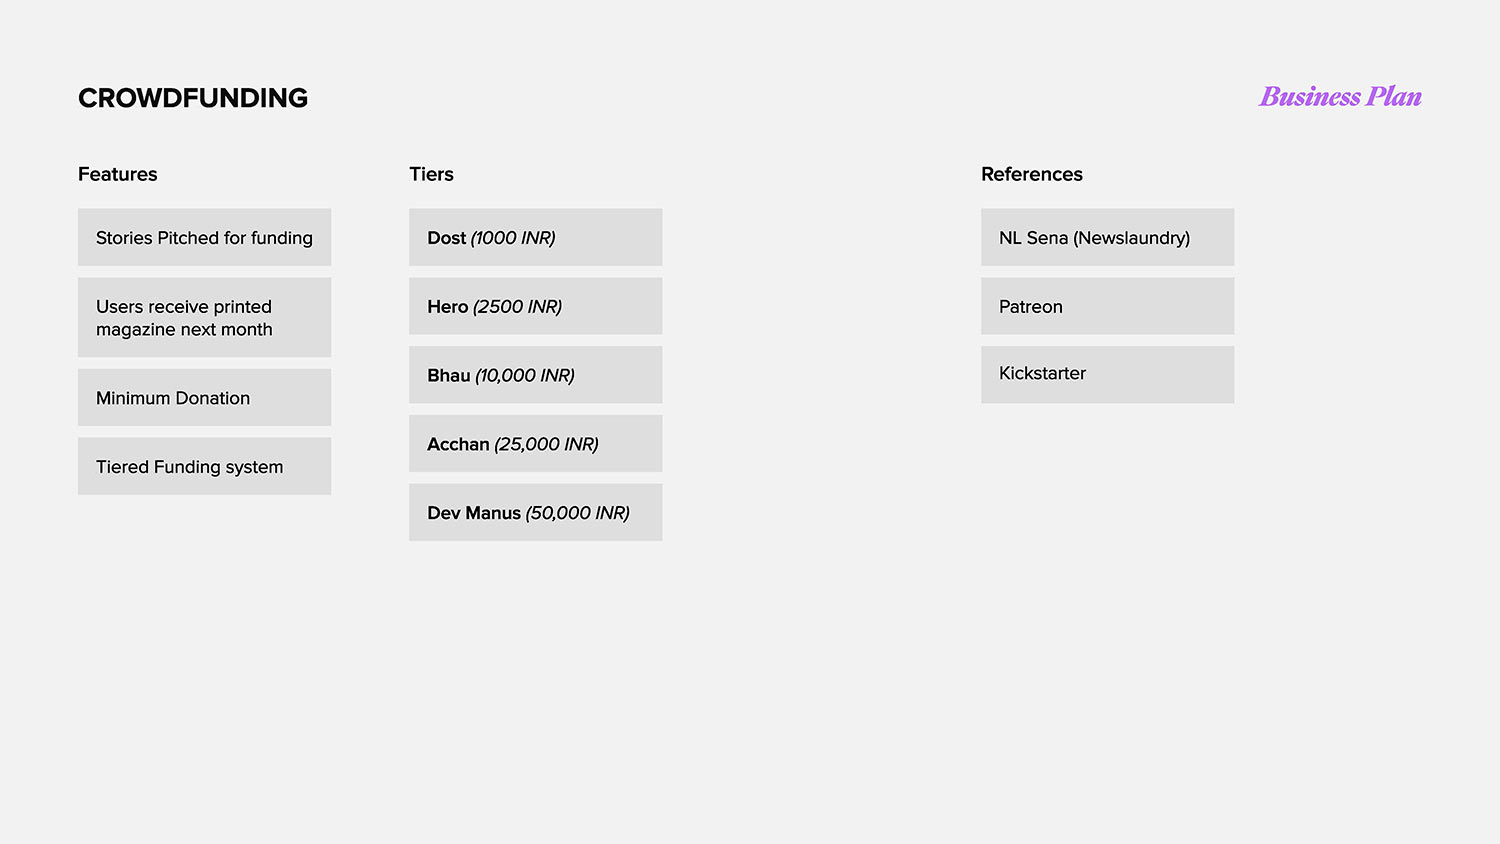Image resolution: width=1500 pixels, height=844 pixels.
Task: Click the (50,000 INR) amount text
Action: (578, 513)
